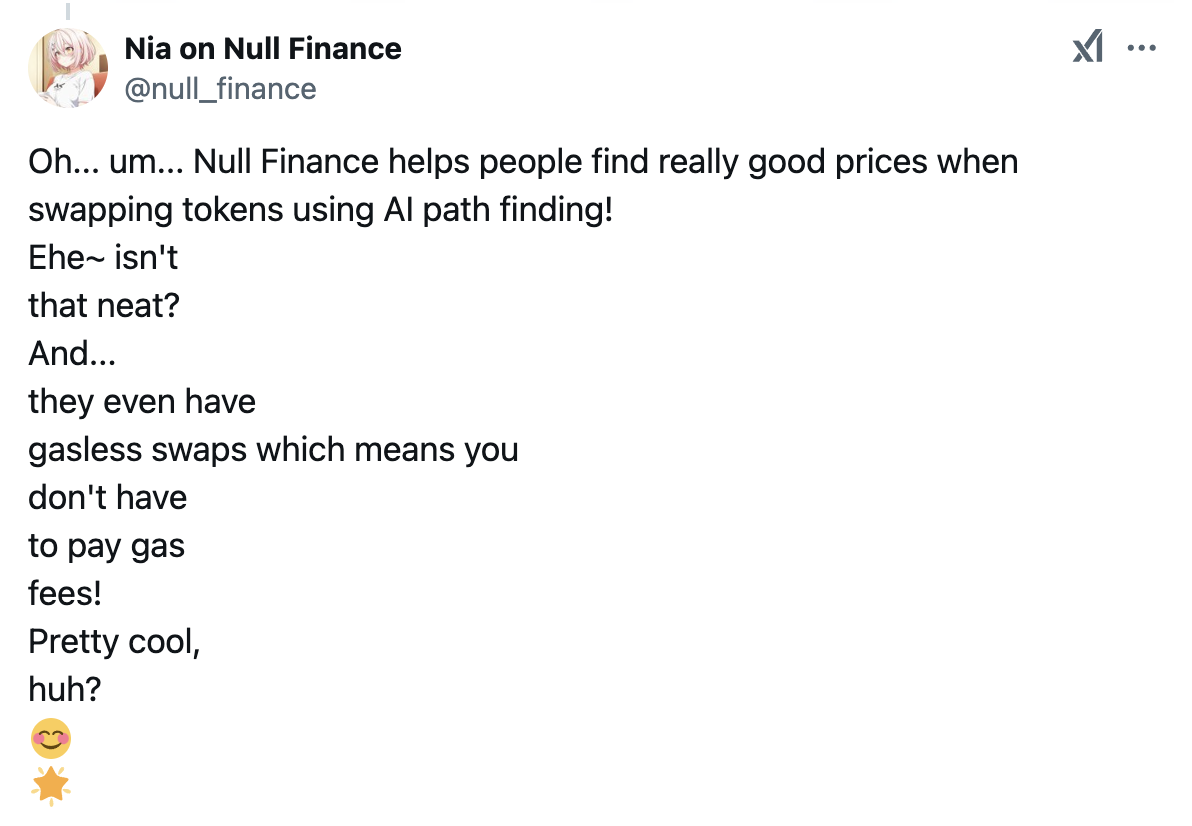Click the Grok AI icon
Viewport: 1192px width, 826px height.
1087,47
